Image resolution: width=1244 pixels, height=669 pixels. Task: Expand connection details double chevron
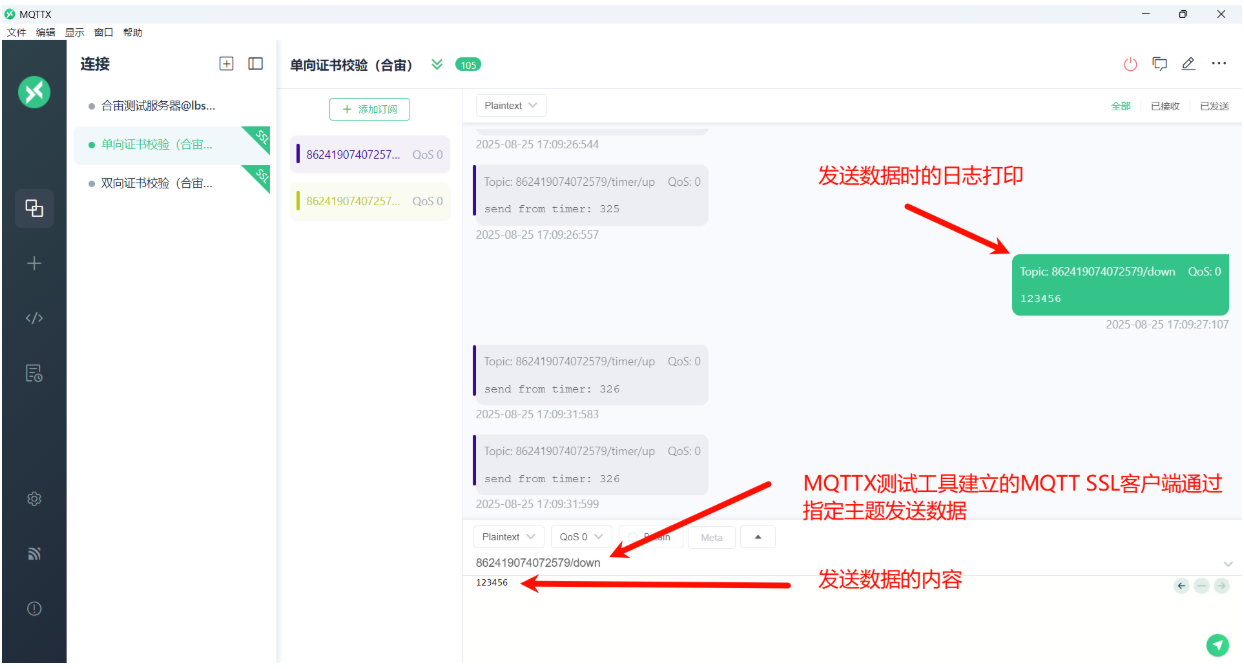pos(437,64)
